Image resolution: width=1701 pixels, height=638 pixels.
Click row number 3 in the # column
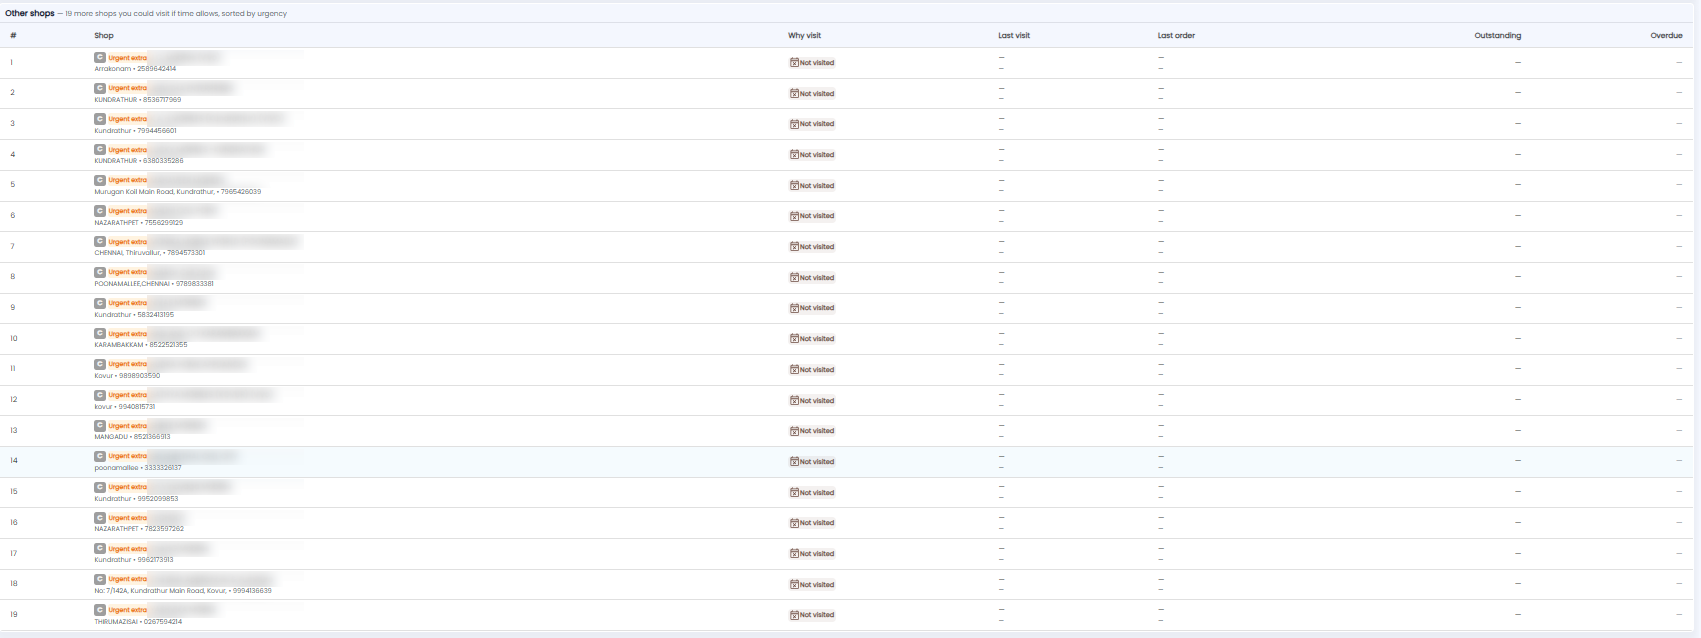point(13,124)
